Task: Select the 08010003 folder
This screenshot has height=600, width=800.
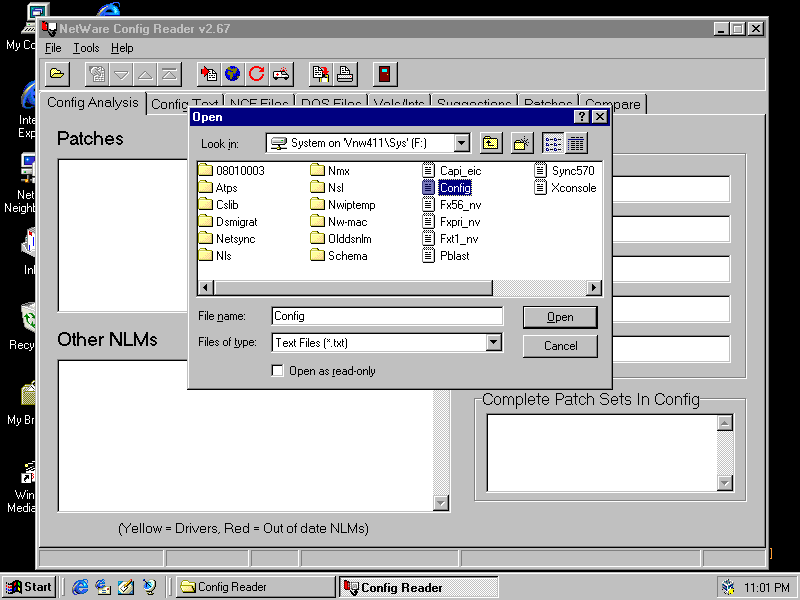Action: [232, 171]
